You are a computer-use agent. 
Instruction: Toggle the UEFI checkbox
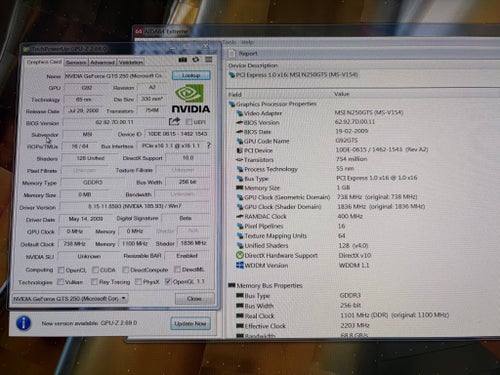(x=189, y=122)
